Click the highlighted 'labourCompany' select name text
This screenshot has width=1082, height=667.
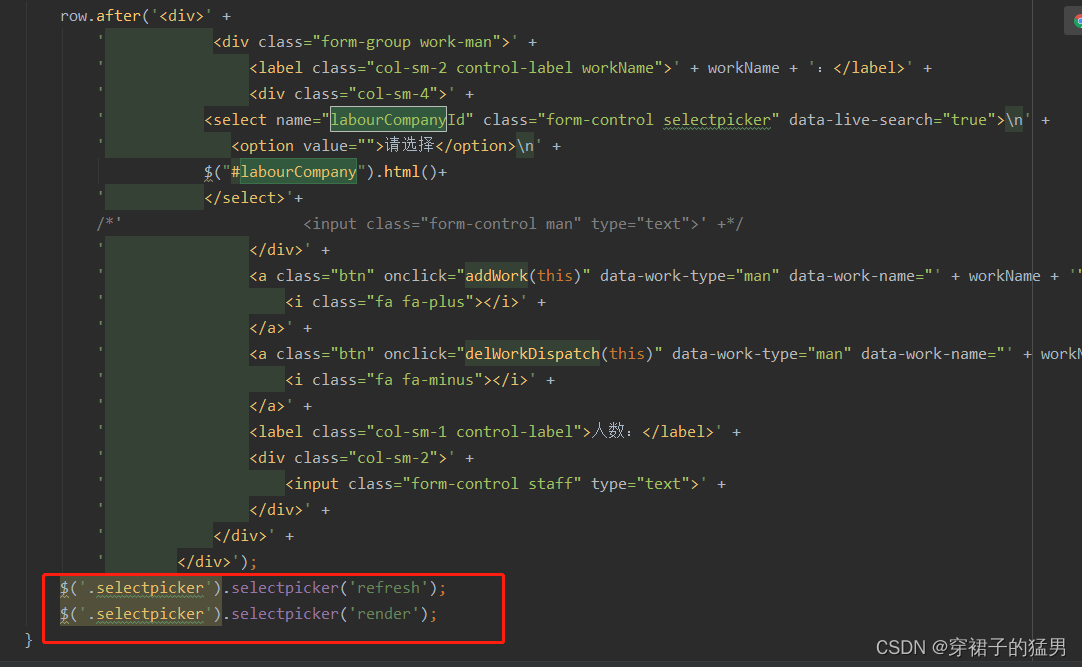click(x=388, y=119)
